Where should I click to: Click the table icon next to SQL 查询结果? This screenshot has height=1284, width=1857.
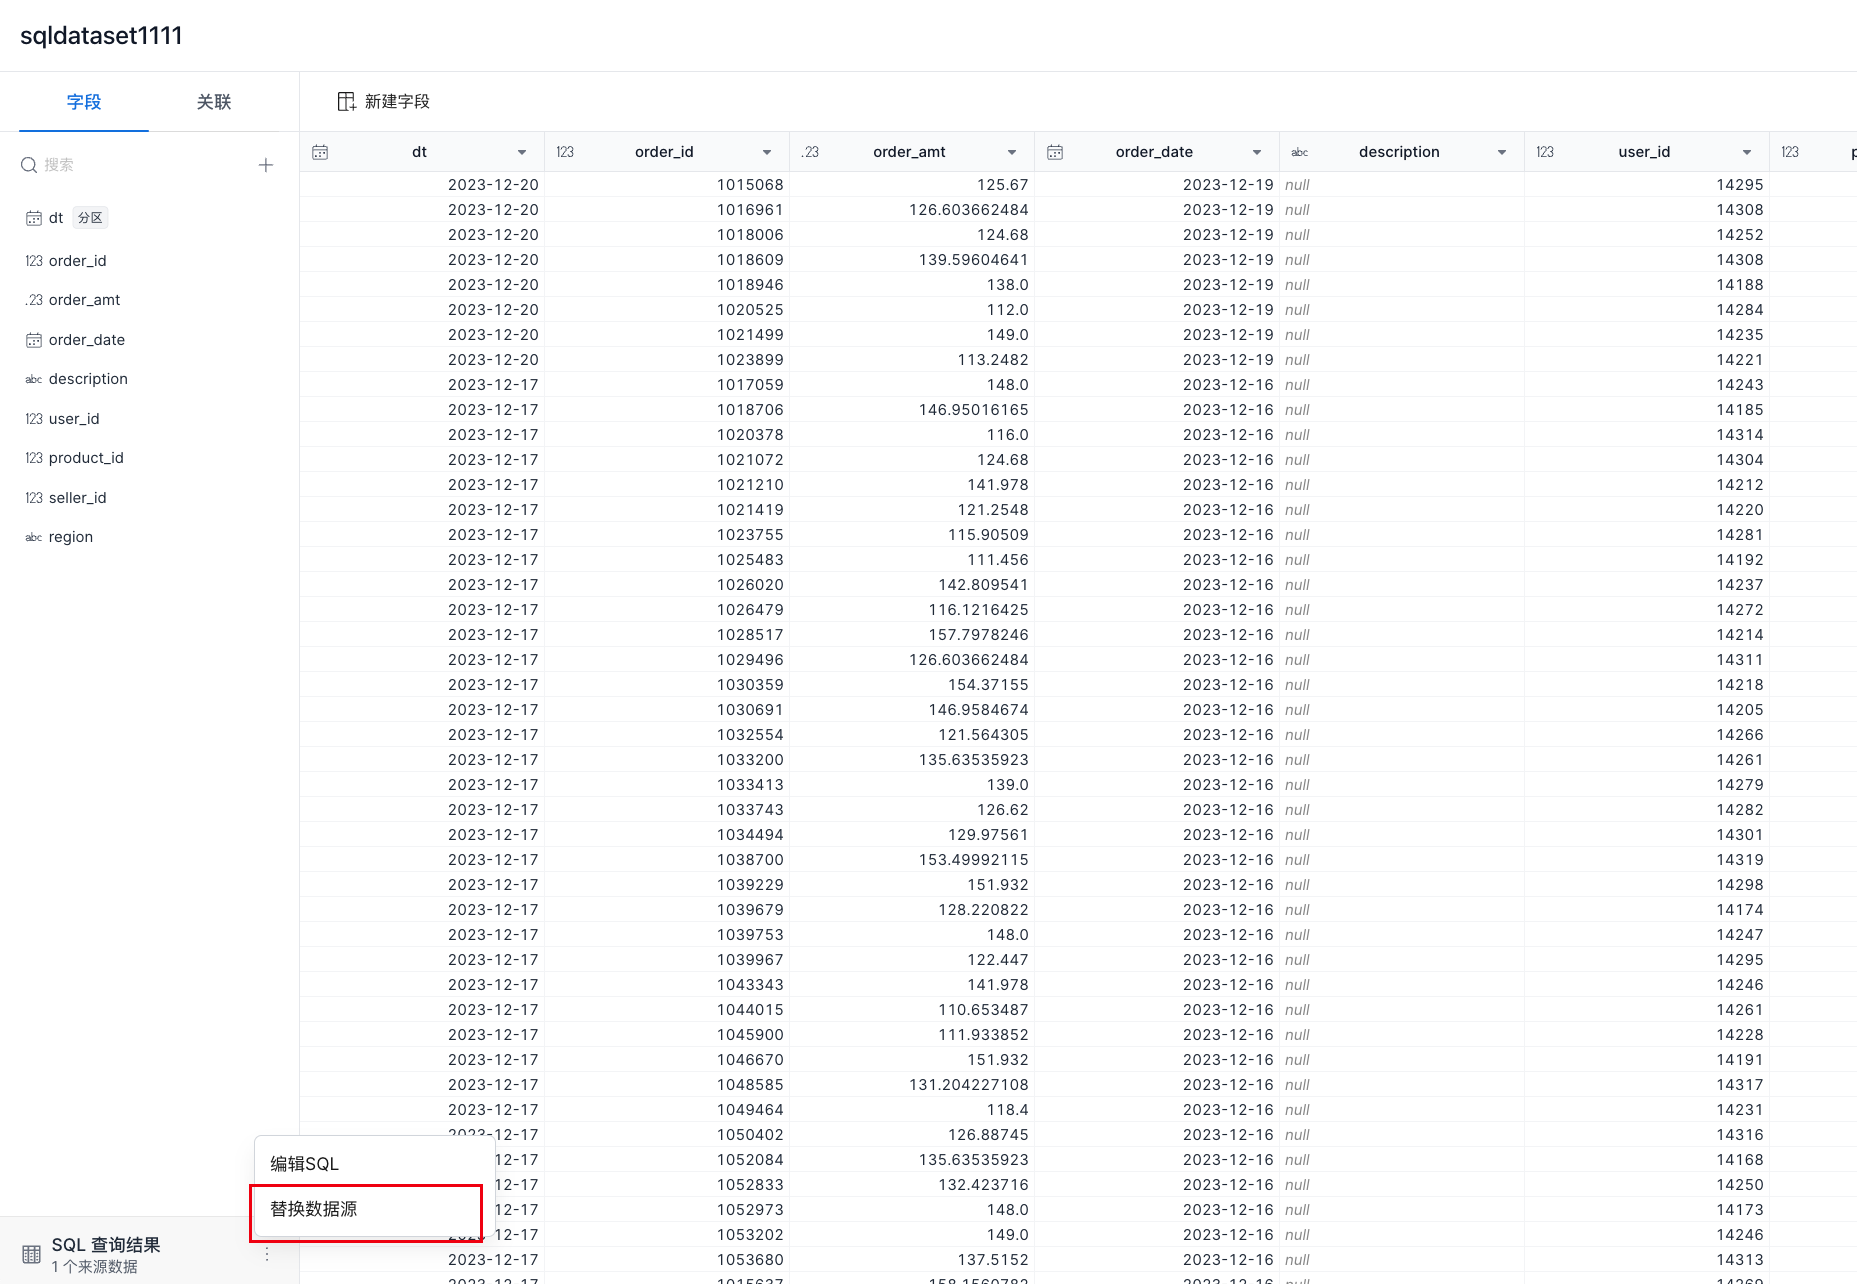pos(32,1254)
